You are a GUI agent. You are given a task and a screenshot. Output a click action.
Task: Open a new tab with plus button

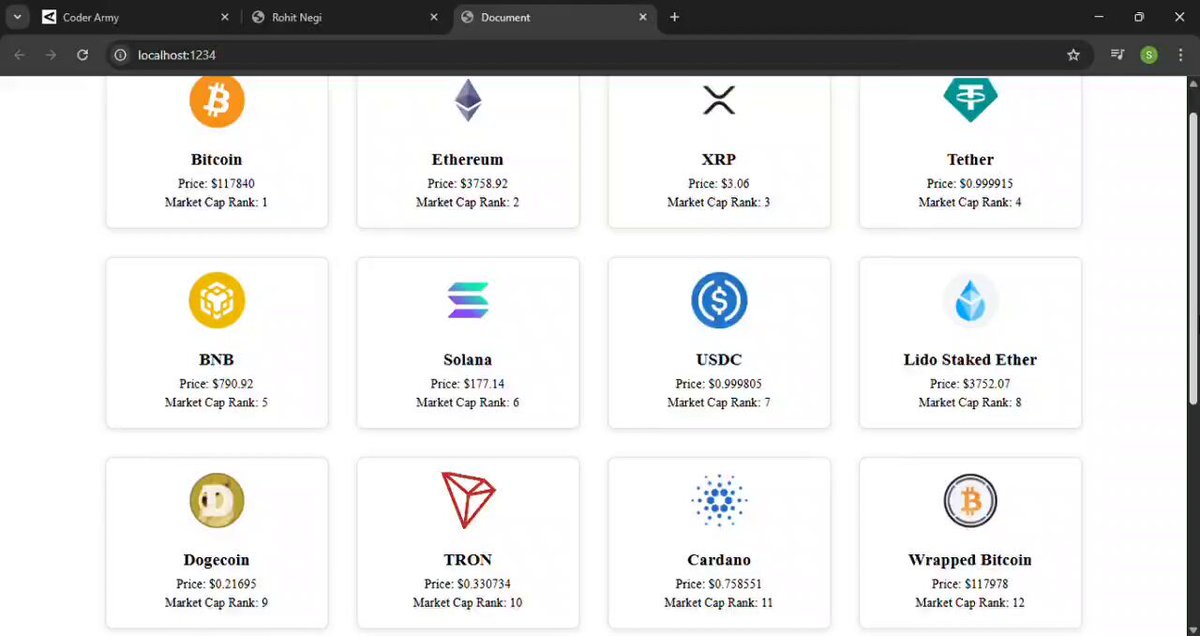675,17
